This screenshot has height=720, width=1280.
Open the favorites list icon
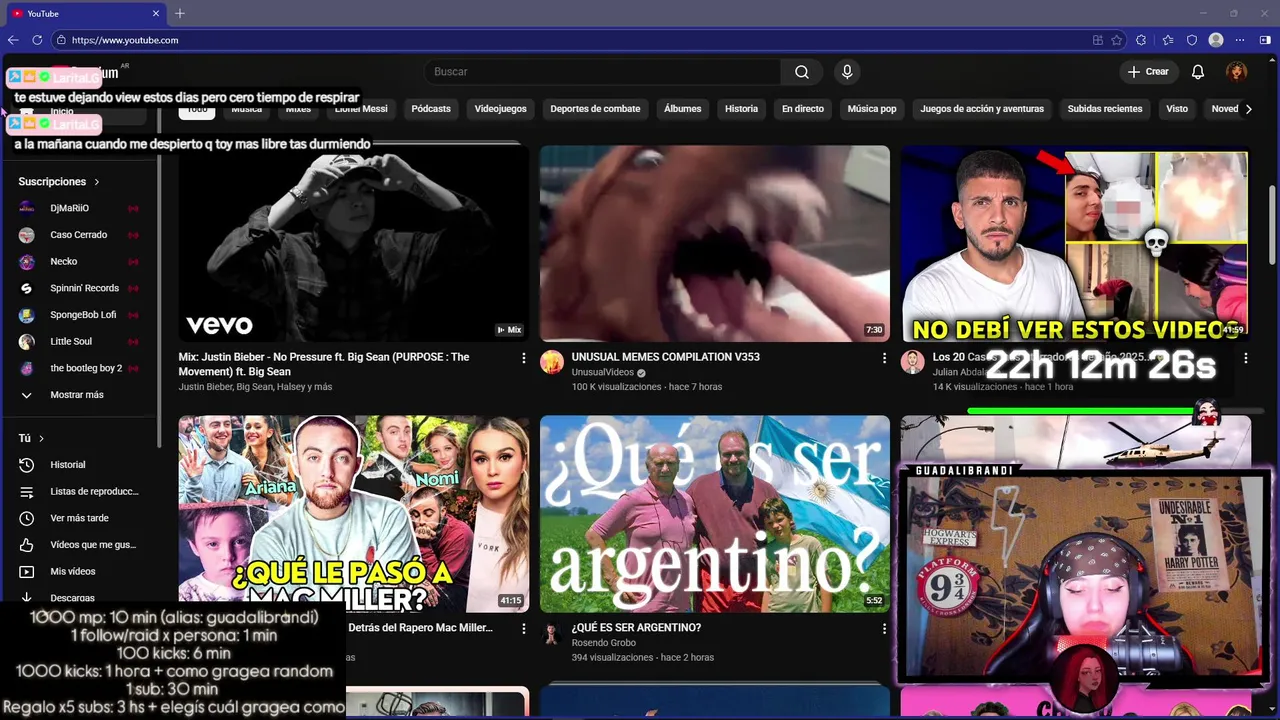pyautogui.click(x=1167, y=40)
